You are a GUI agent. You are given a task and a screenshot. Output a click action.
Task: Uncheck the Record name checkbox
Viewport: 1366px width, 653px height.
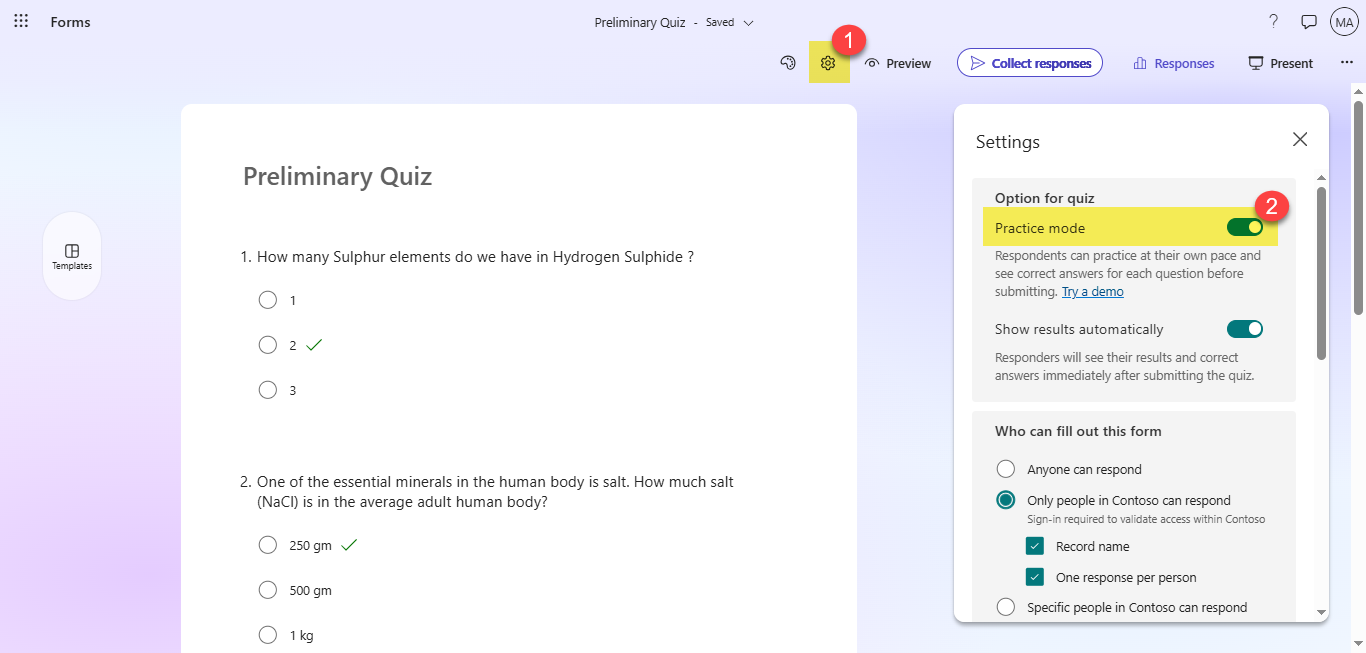[1035, 547]
